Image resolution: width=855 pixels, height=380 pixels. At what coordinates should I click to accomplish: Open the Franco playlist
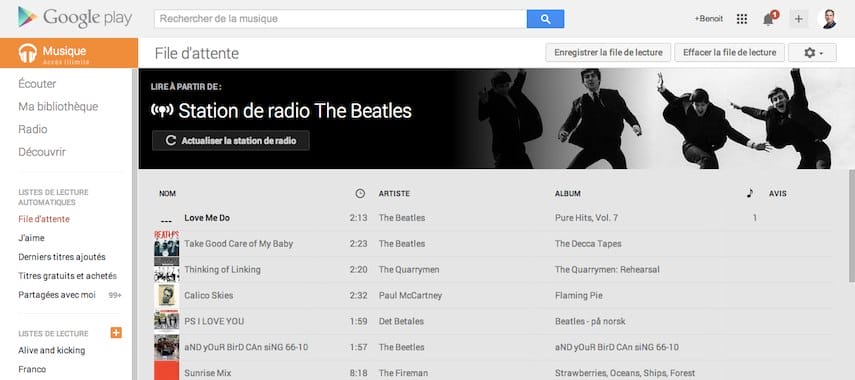coord(32,369)
